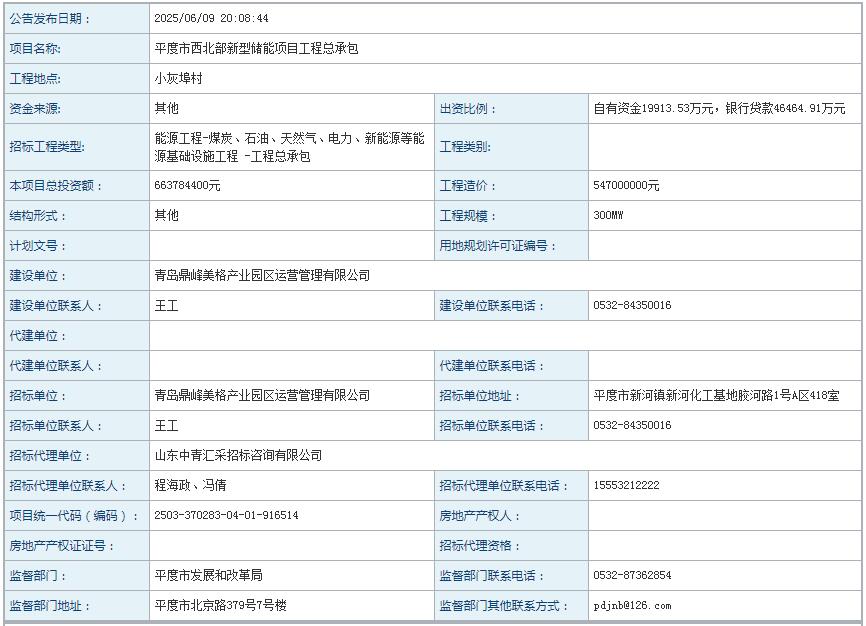The width and height of the screenshot is (866, 626).
Task: Click supervision phone 0532-87362854
Action: [x=632, y=576]
